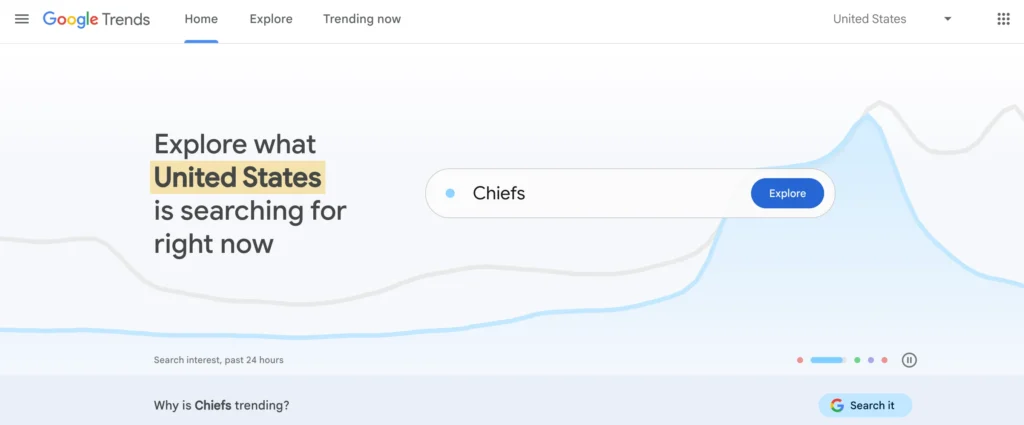Jump to the green carousel dot
Image resolution: width=1024 pixels, height=425 pixels.
point(857,360)
